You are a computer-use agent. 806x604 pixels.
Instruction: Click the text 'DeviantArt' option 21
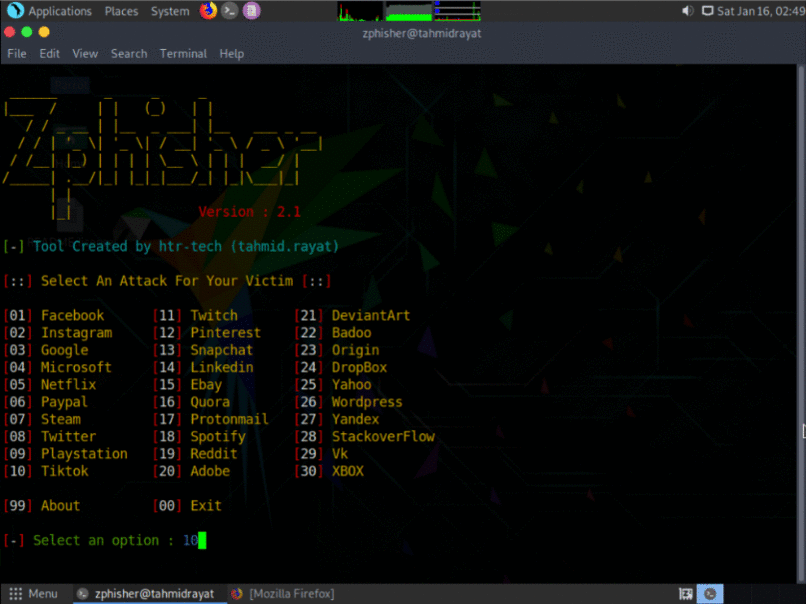(x=371, y=316)
